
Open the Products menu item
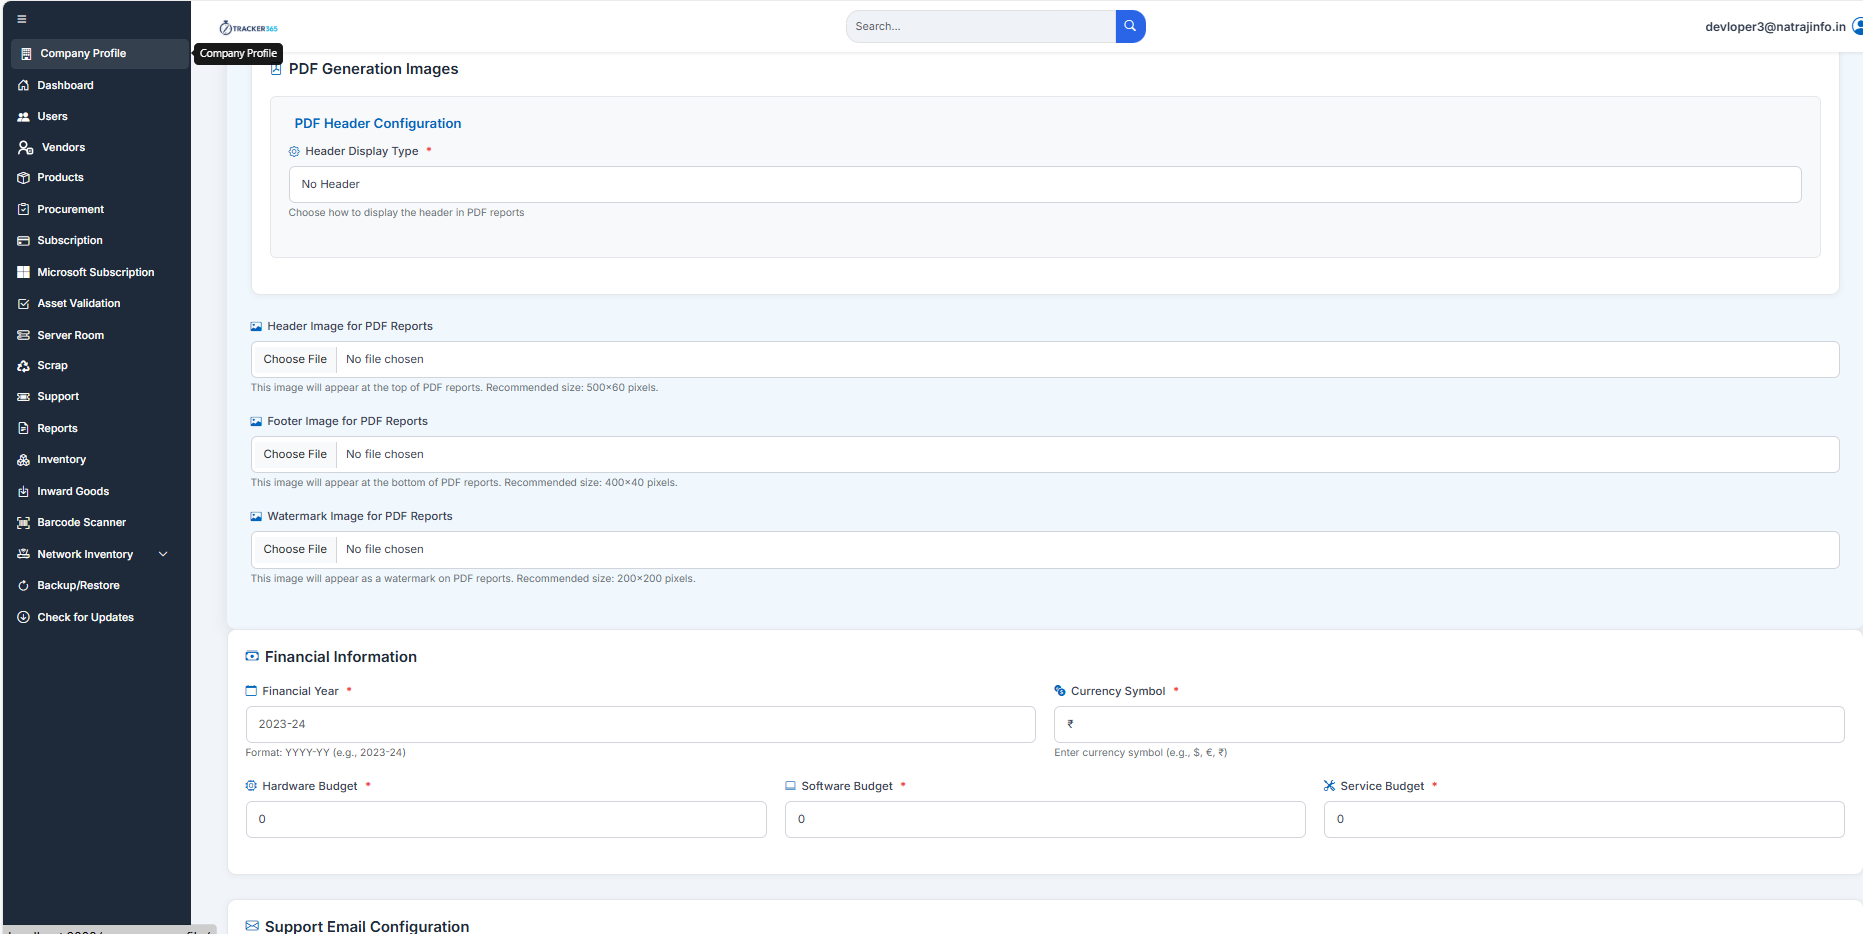[60, 178]
